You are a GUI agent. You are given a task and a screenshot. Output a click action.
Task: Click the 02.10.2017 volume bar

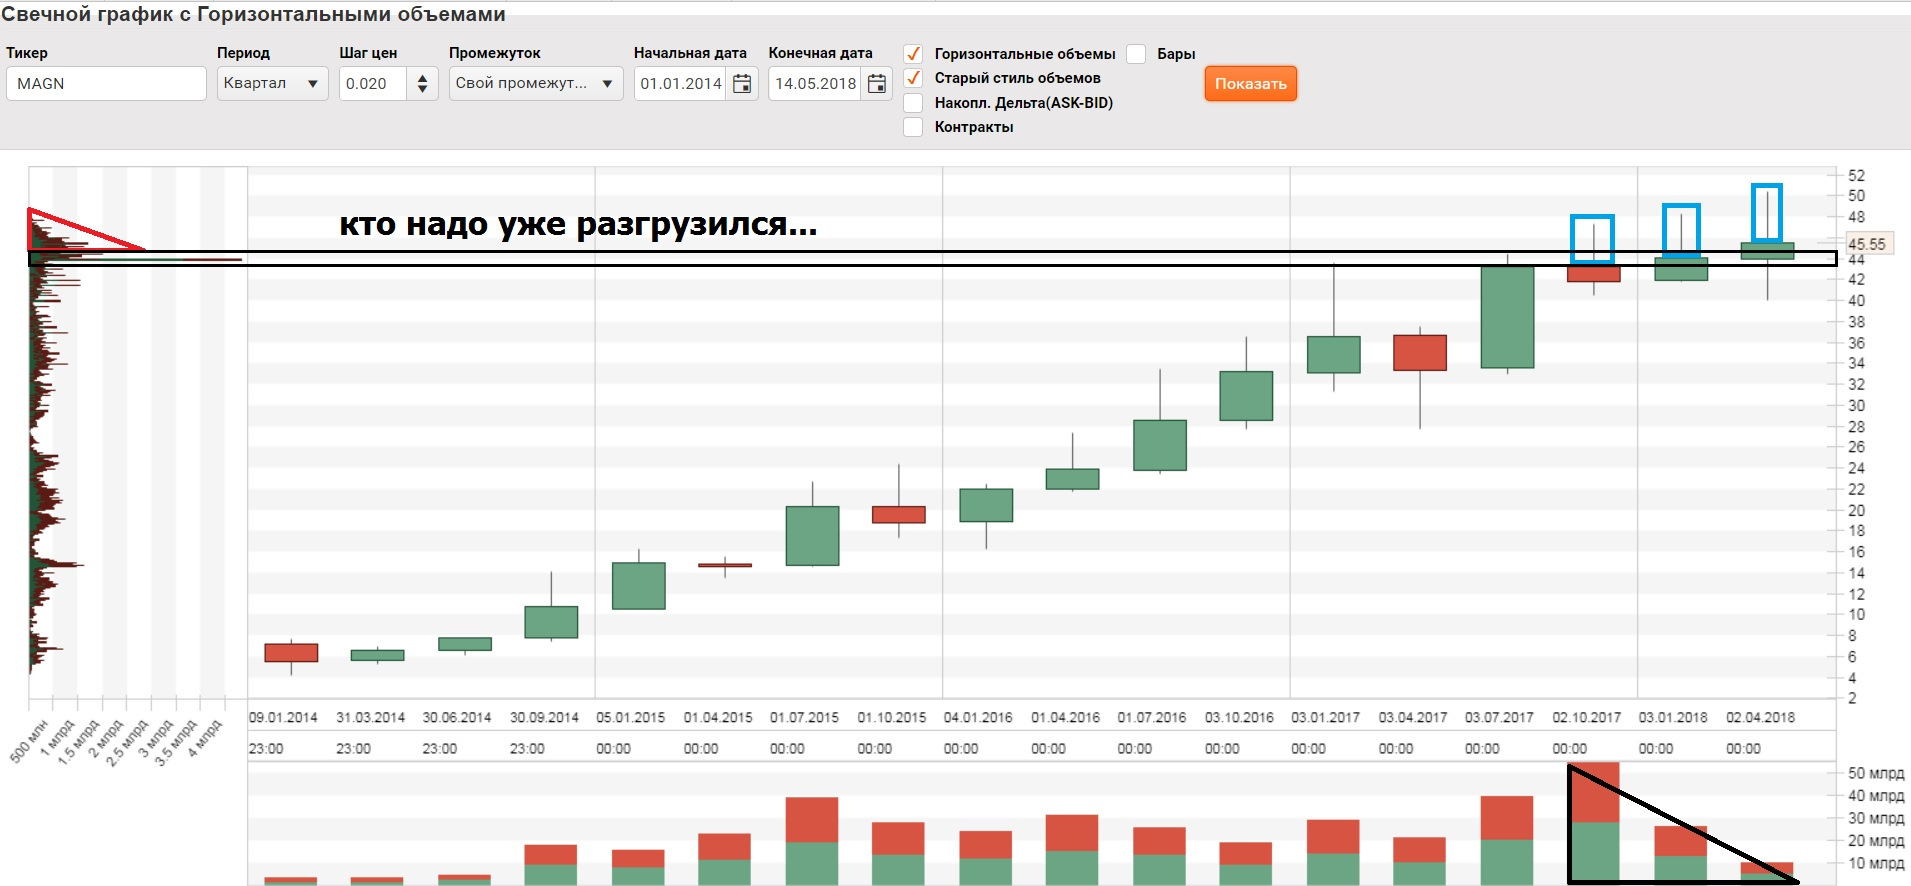1594,823
